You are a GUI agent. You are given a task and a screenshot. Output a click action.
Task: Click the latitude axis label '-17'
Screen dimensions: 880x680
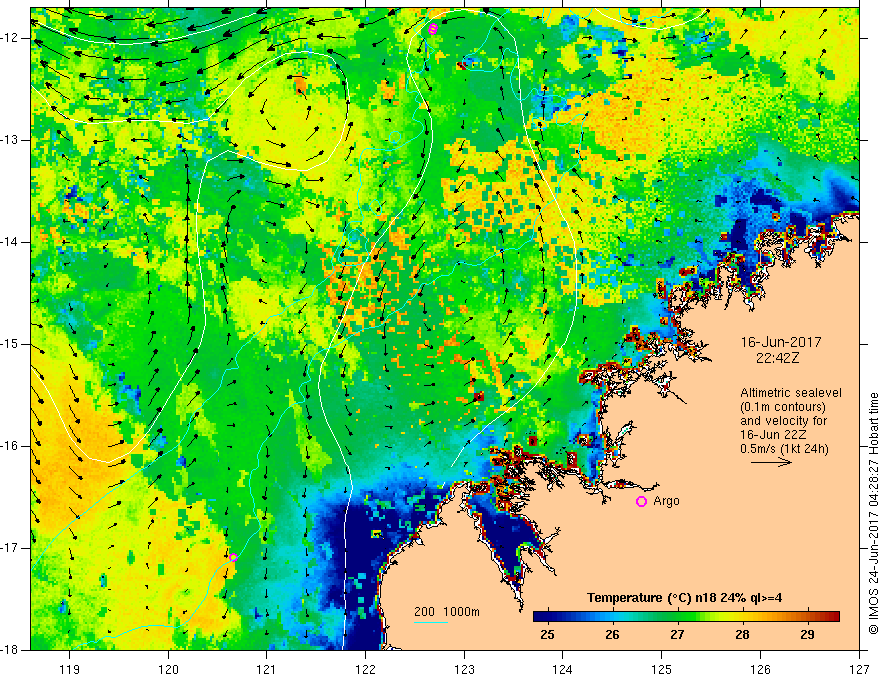pos(11,548)
